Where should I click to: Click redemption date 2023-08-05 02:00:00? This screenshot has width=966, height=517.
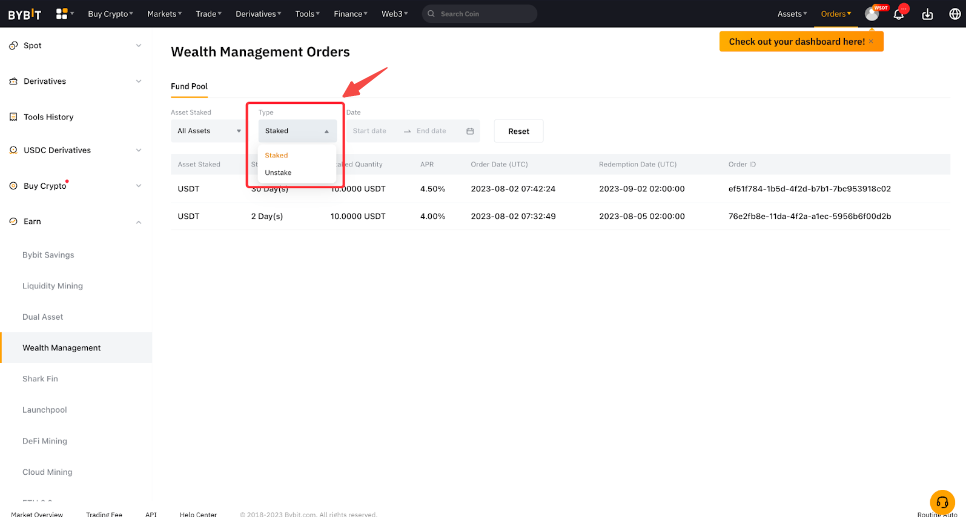[x=641, y=216]
